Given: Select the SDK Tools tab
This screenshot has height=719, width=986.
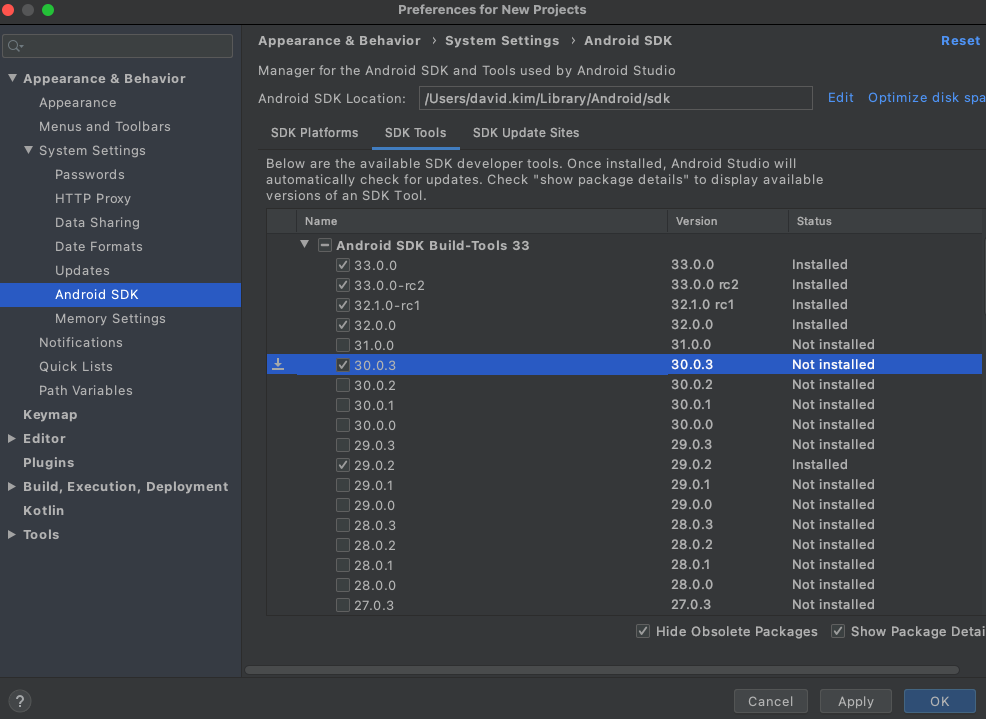Looking at the screenshot, I should coord(416,133).
